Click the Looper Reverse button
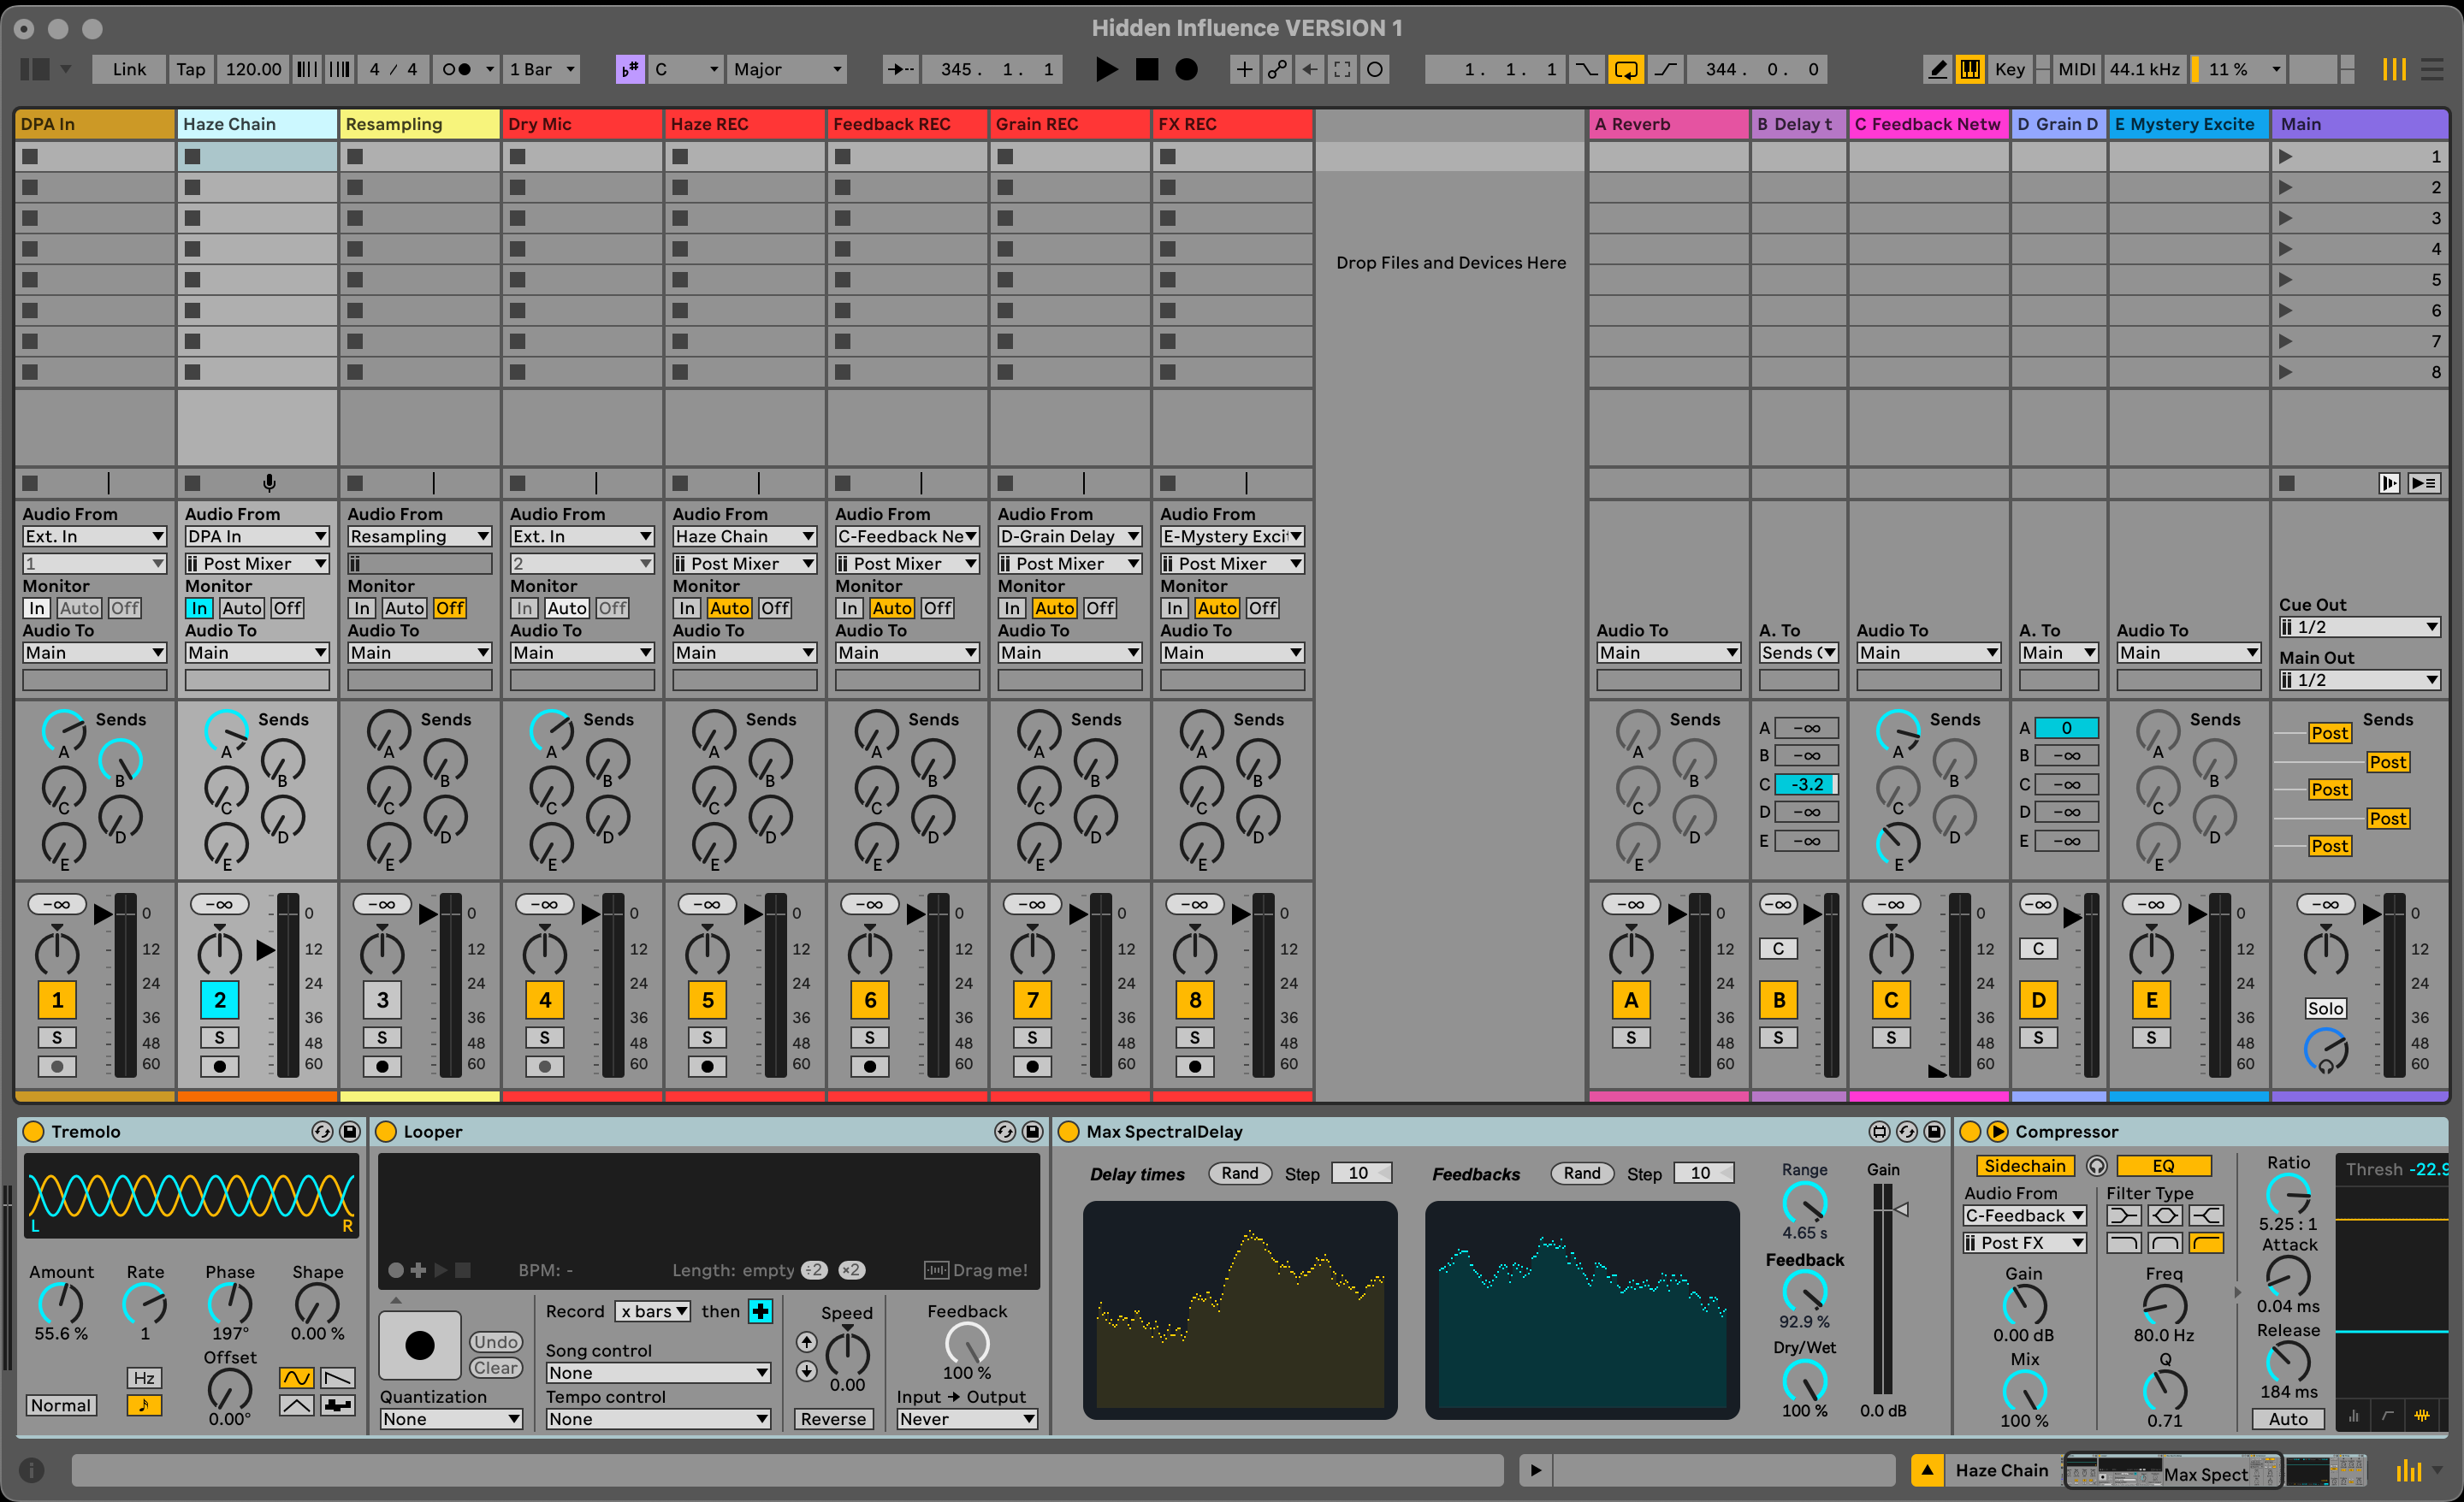Screen dimensions: 2464x1502 point(833,1419)
